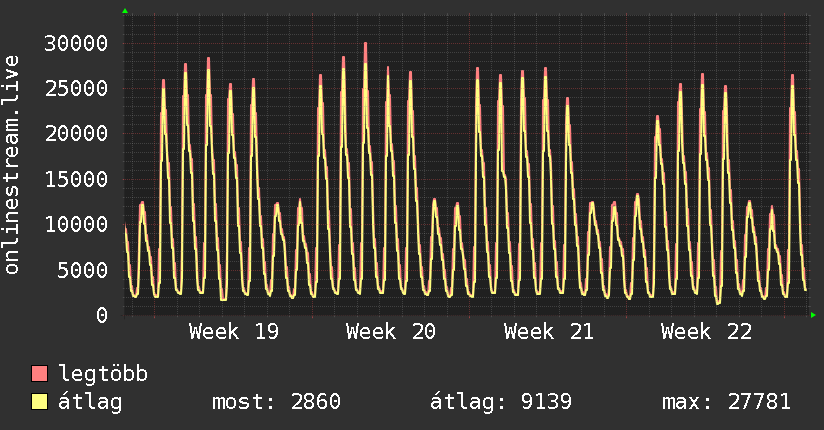Click the Week 19 axis label

234,332
